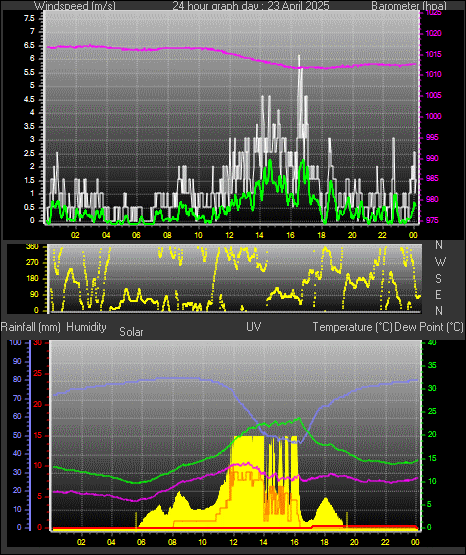The width and height of the screenshot is (466, 555).
Task: Click the 1010 barometer scale value
Action: click(433, 75)
